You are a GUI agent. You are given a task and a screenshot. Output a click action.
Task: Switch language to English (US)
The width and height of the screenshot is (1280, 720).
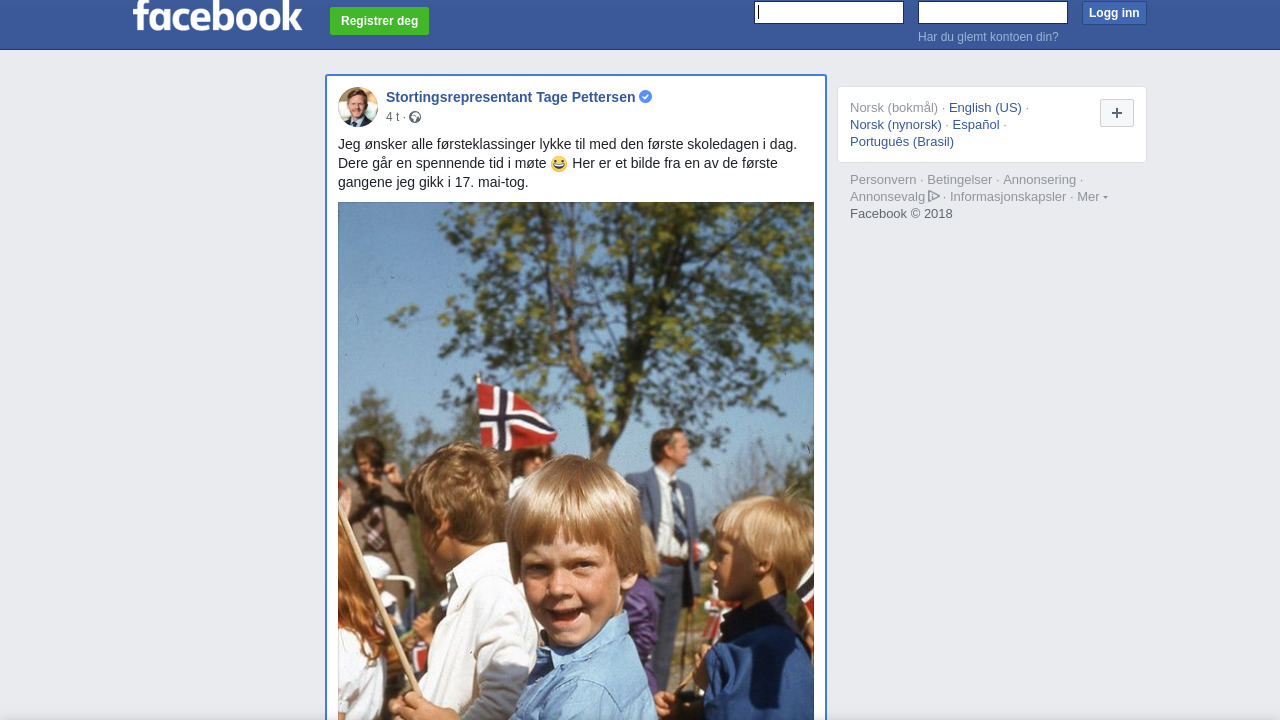coord(985,108)
